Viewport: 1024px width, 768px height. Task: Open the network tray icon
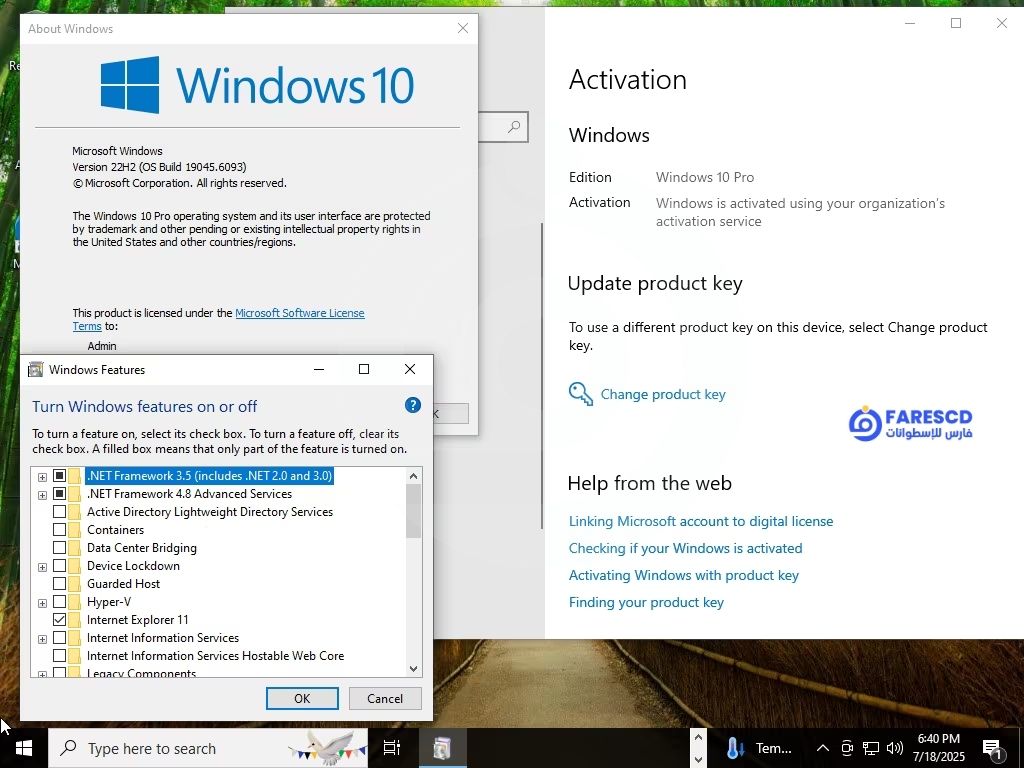[x=871, y=748]
